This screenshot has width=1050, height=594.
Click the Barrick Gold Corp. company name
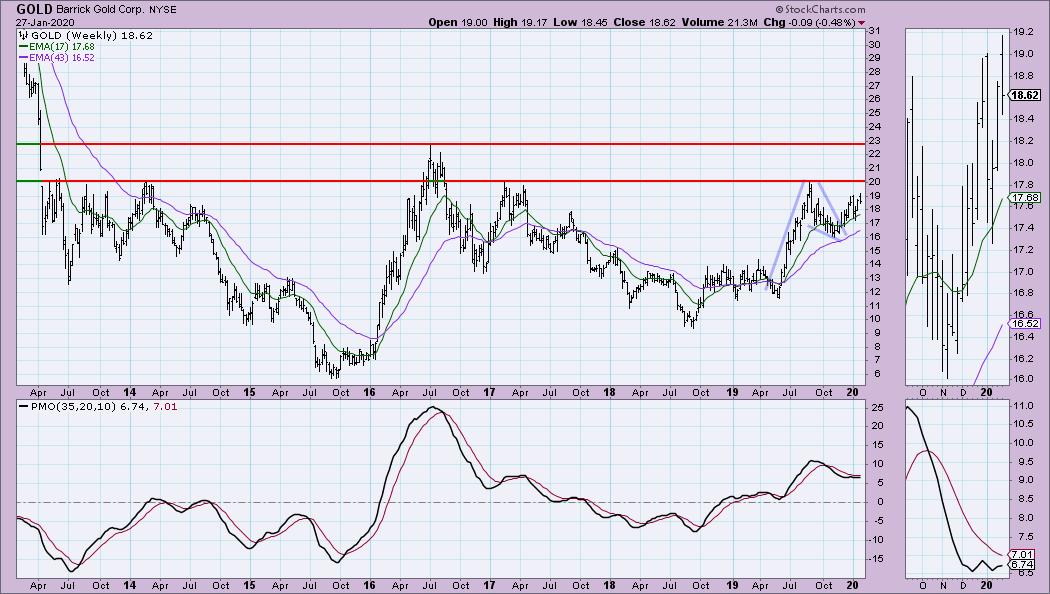[98, 10]
